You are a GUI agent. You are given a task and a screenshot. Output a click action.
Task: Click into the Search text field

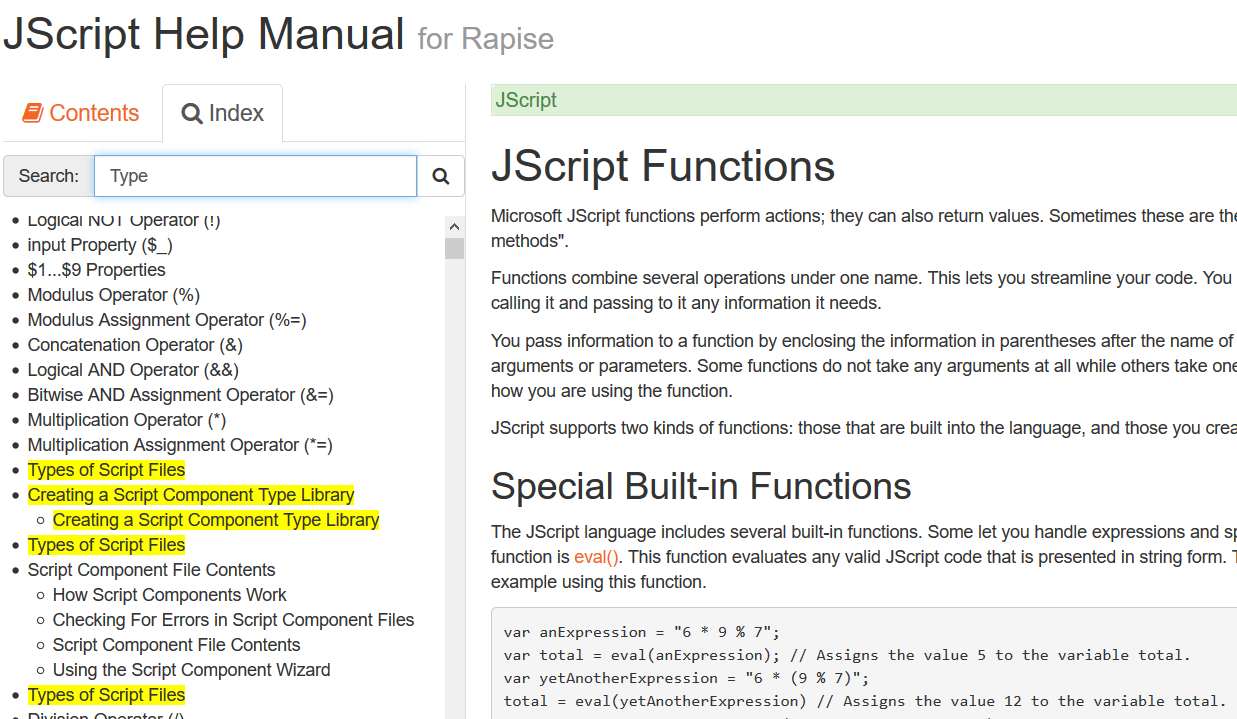click(x=255, y=176)
